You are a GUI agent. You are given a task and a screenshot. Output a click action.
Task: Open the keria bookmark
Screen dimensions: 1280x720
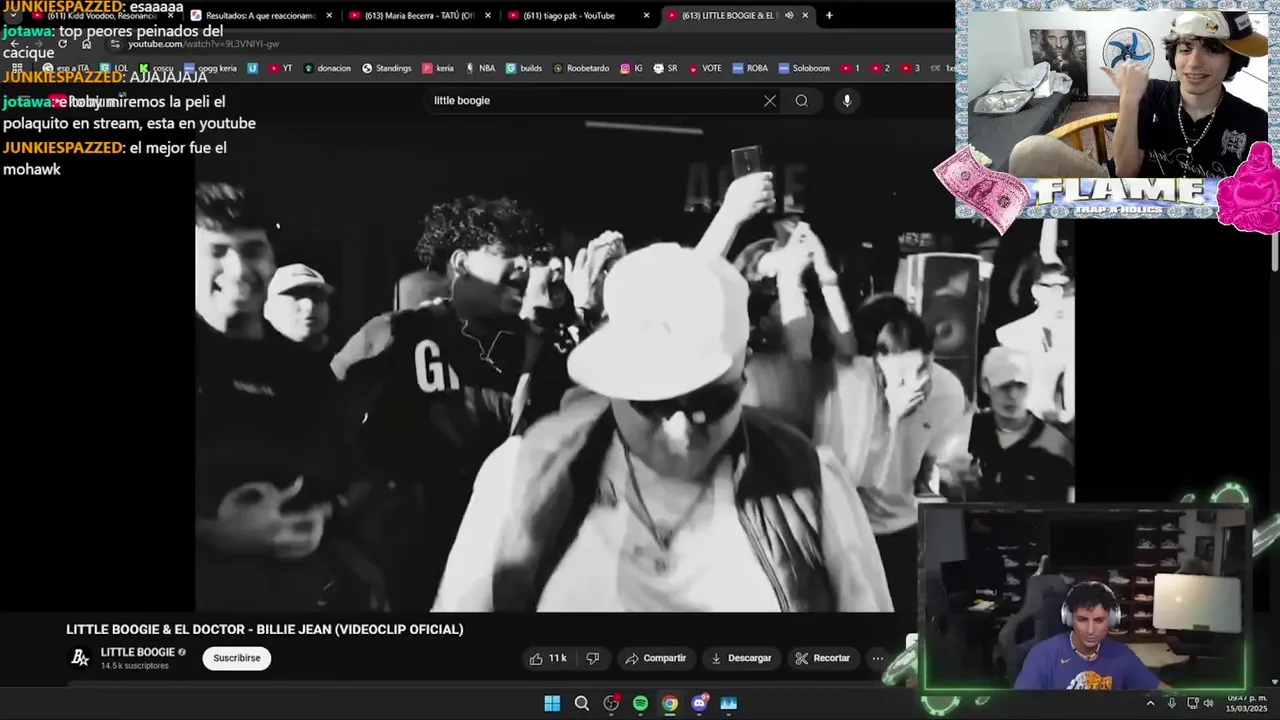point(438,68)
